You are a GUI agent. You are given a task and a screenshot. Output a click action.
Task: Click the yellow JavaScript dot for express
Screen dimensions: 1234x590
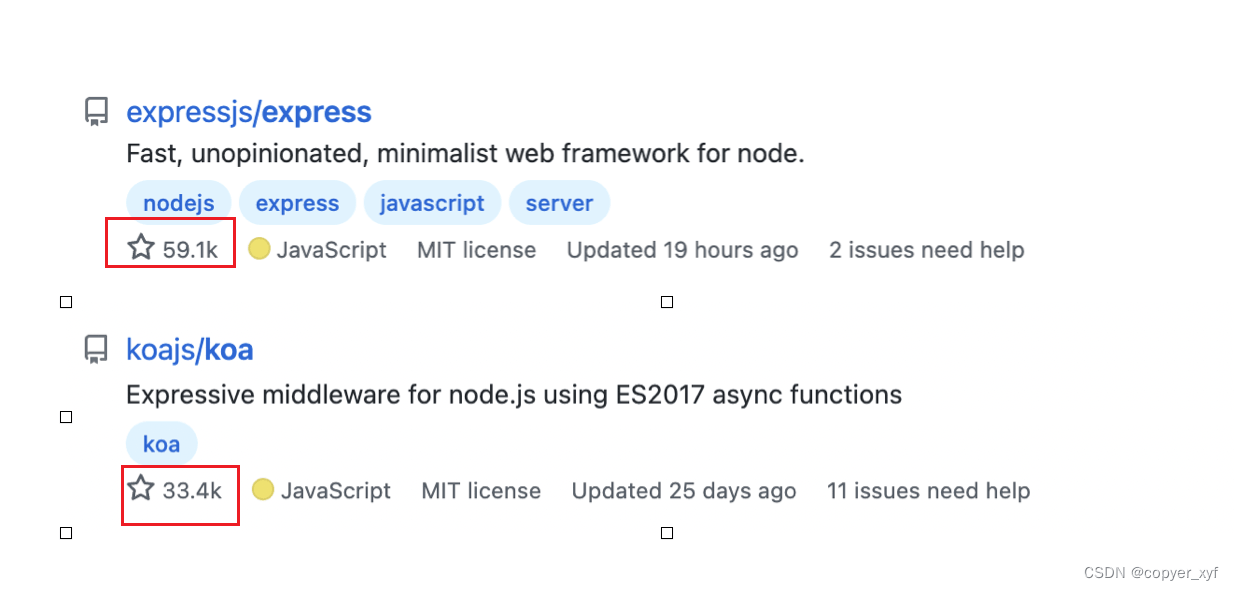[x=259, y=249]
